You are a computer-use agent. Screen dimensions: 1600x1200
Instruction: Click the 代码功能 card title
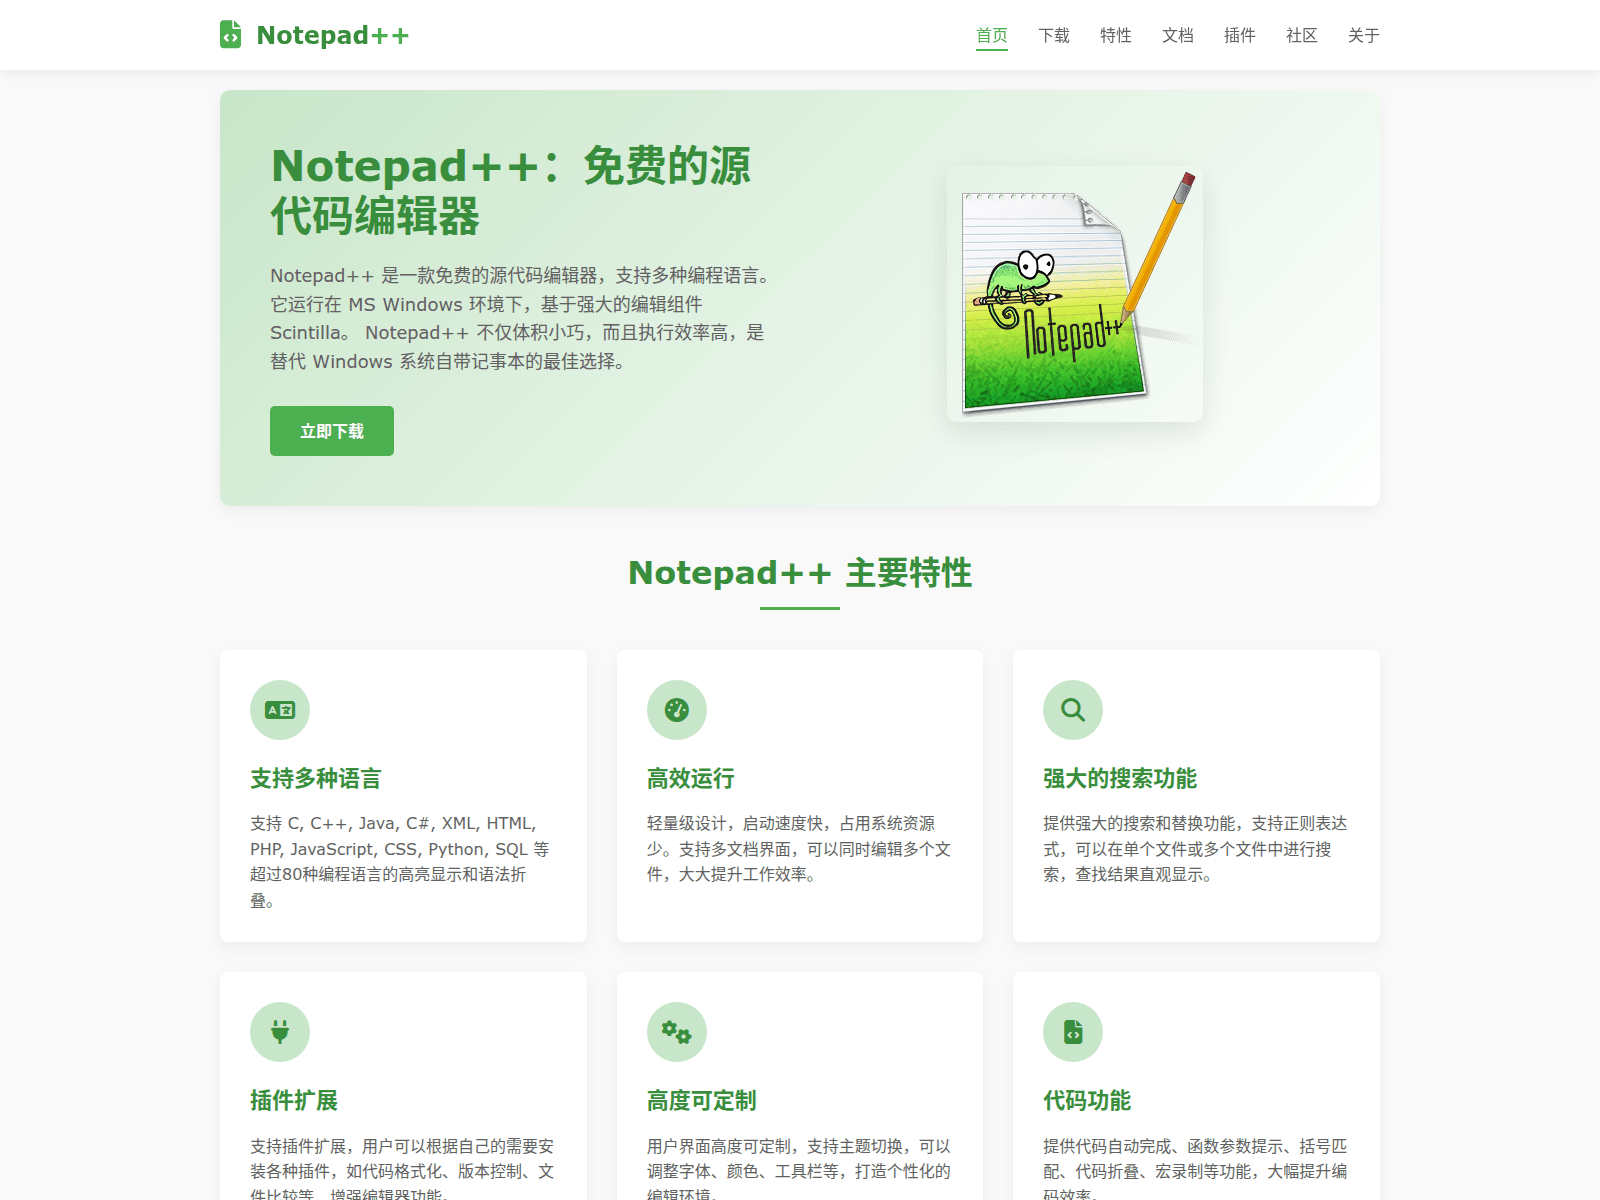pyautogui.click(x=1087, y=1100)
